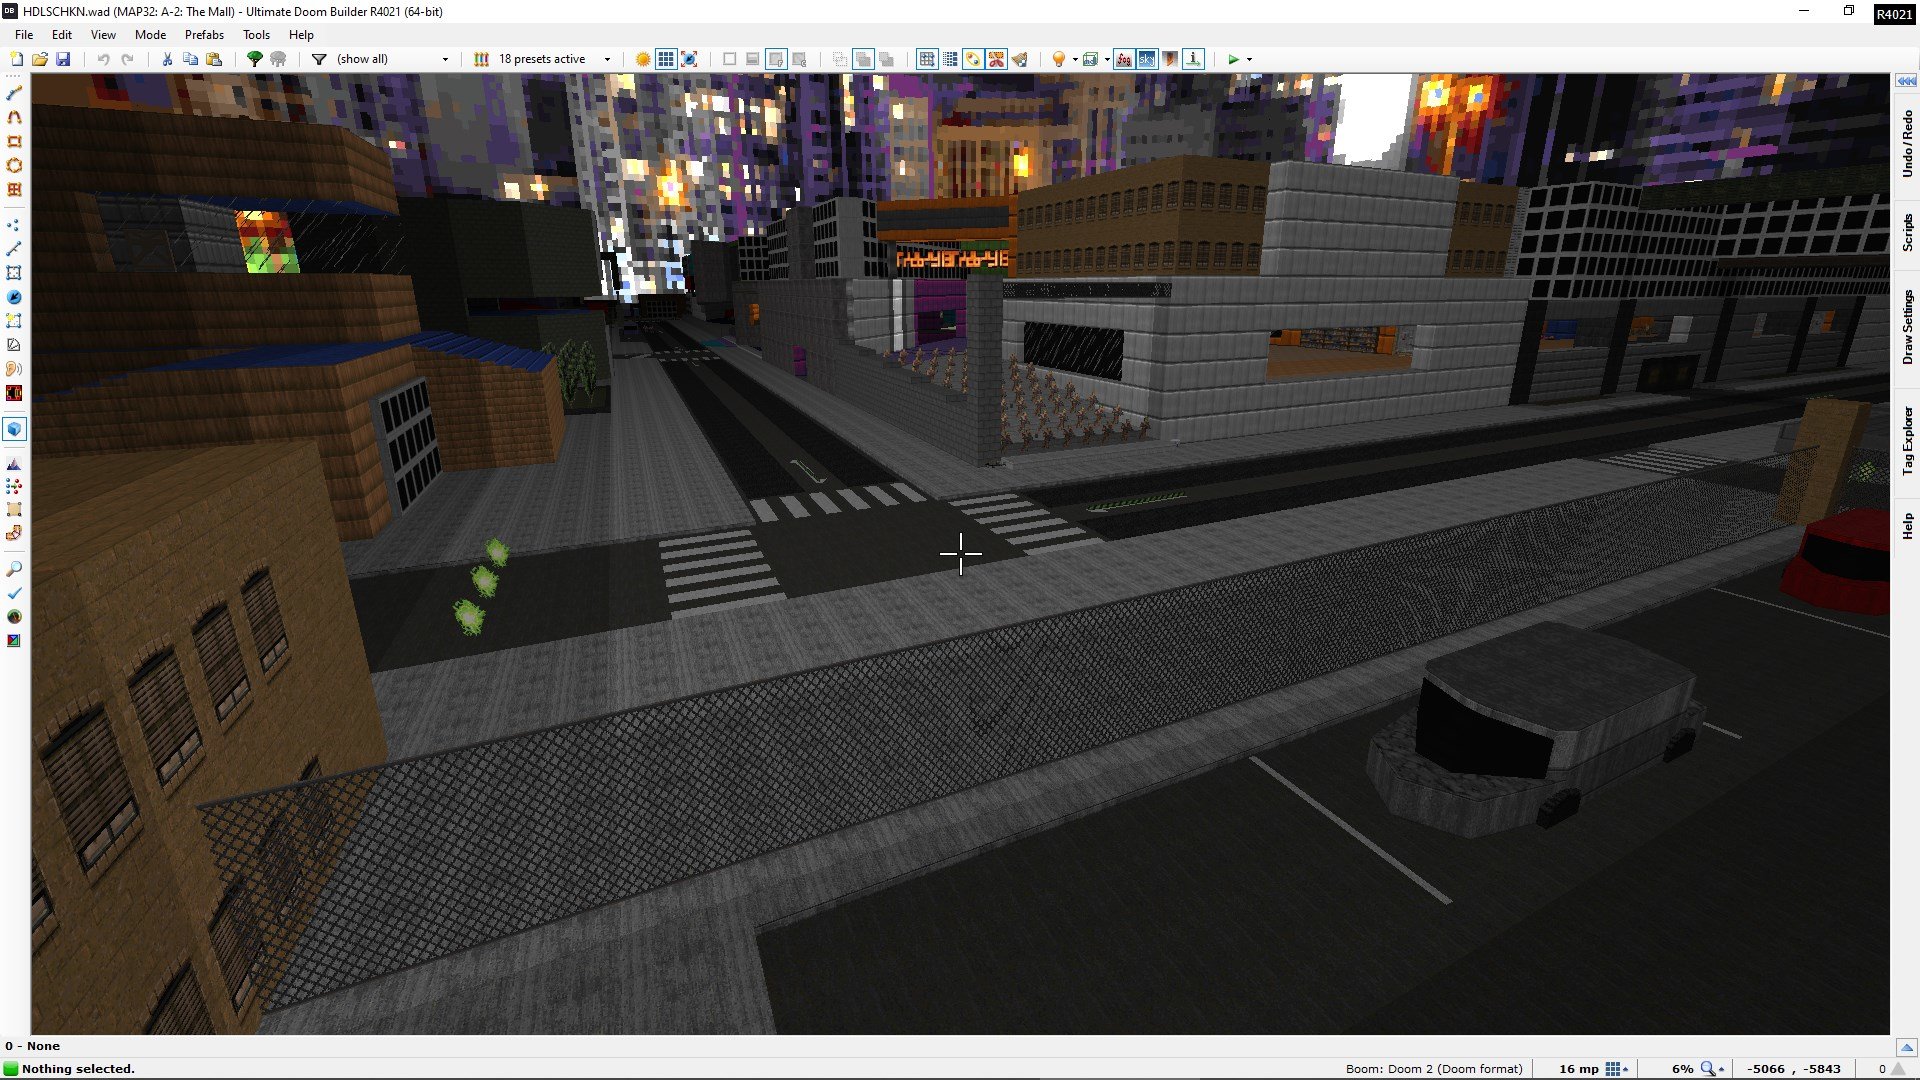Switch to Linedefs mode
Screen dimensions: 1920x1080
(14, 249)
